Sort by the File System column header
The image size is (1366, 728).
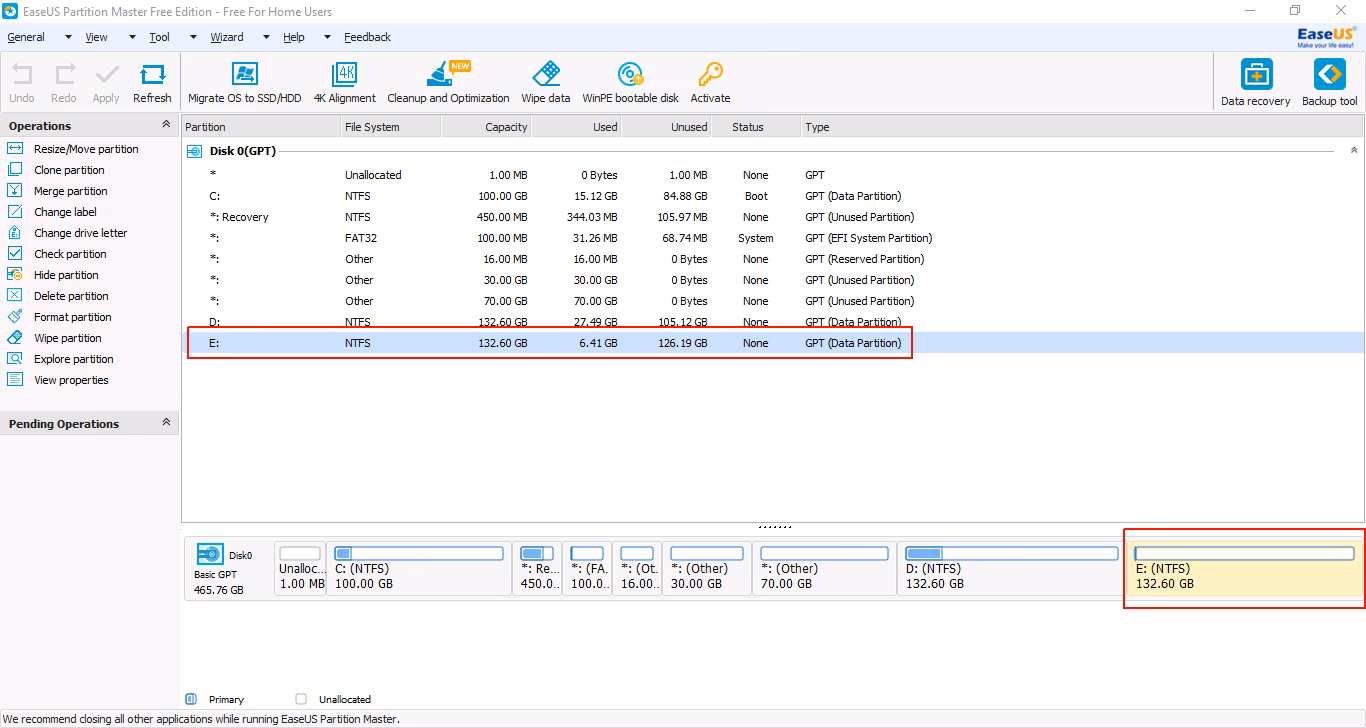click(391, 127)
